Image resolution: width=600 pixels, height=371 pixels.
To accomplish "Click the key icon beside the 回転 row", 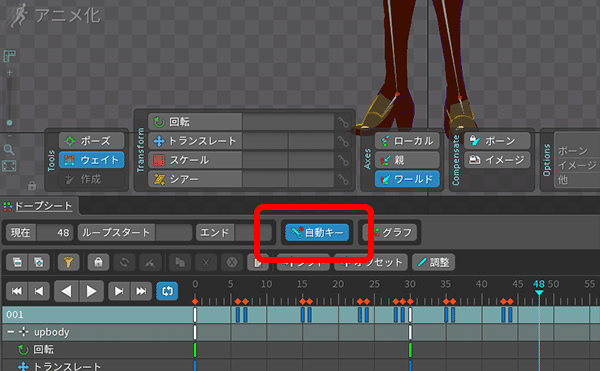I will pyautogui.click(x=343, y=122).
